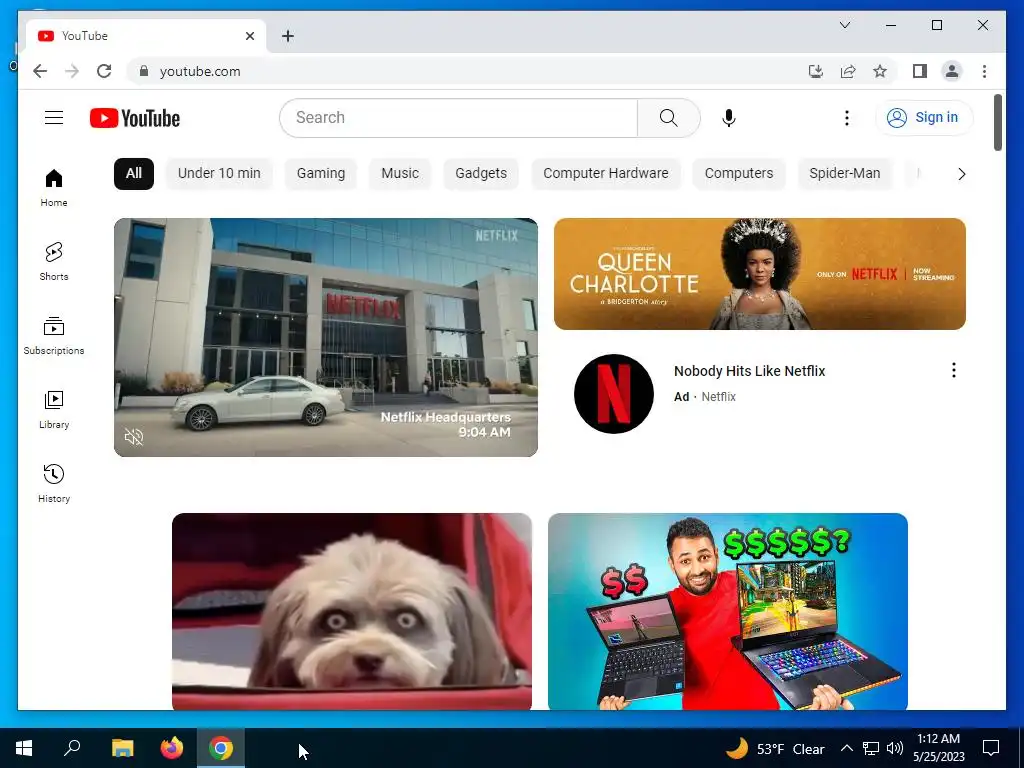Click browser back arrow
This screenshot has width=1024, height=768.
tap(40, 71)
